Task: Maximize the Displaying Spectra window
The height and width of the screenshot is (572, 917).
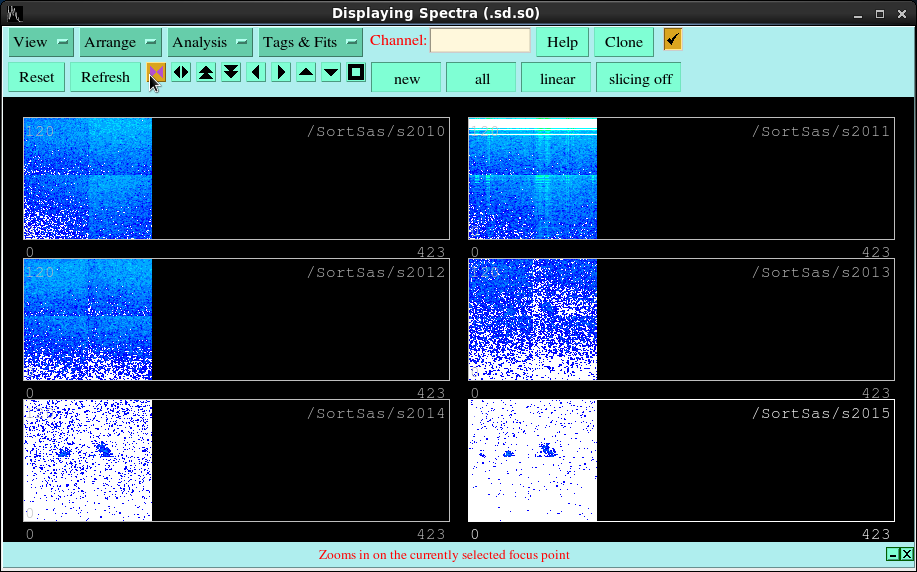Action: [x=880, y=14]
